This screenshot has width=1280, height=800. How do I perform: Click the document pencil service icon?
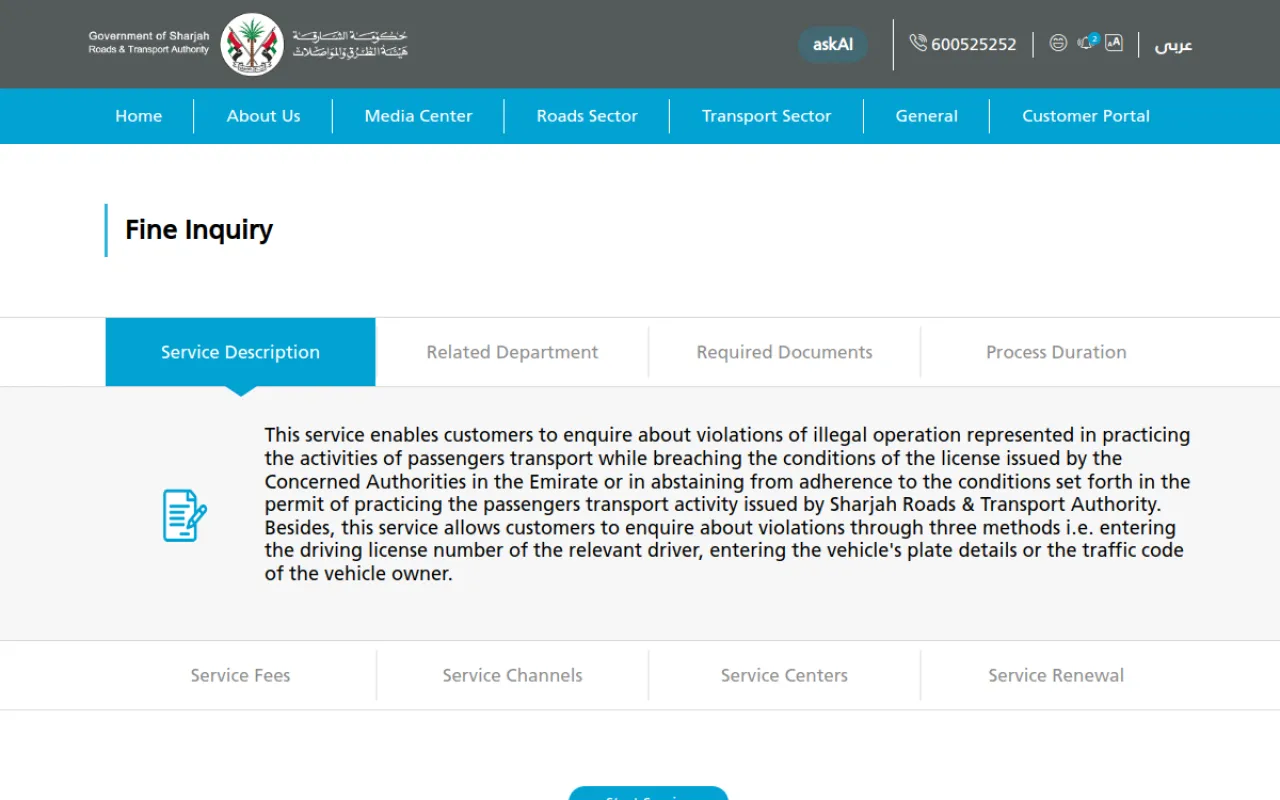pyautogui.click(x=185, y=515)
